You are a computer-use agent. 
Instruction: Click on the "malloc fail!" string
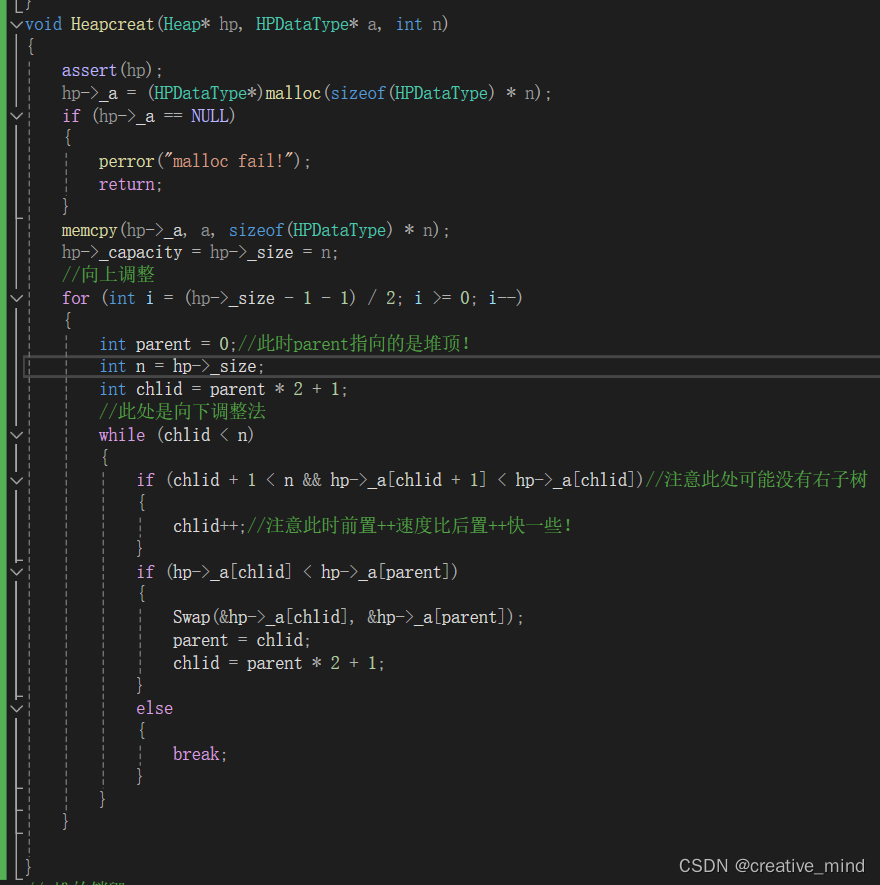click(231, 161)
